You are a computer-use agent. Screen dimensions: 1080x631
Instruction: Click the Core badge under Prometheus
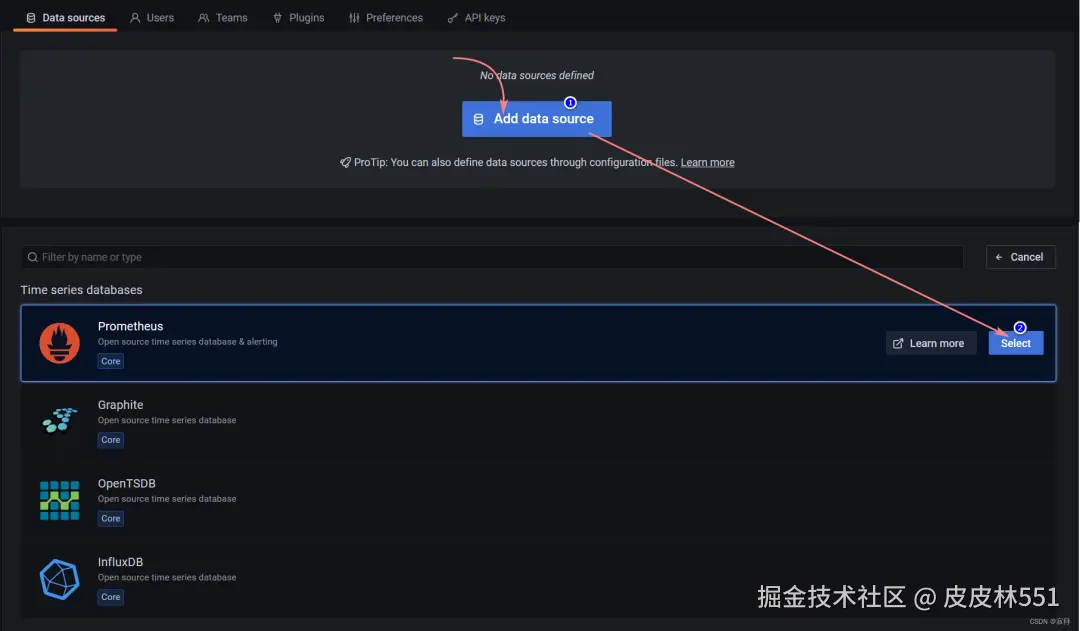[x=111, y=361]
